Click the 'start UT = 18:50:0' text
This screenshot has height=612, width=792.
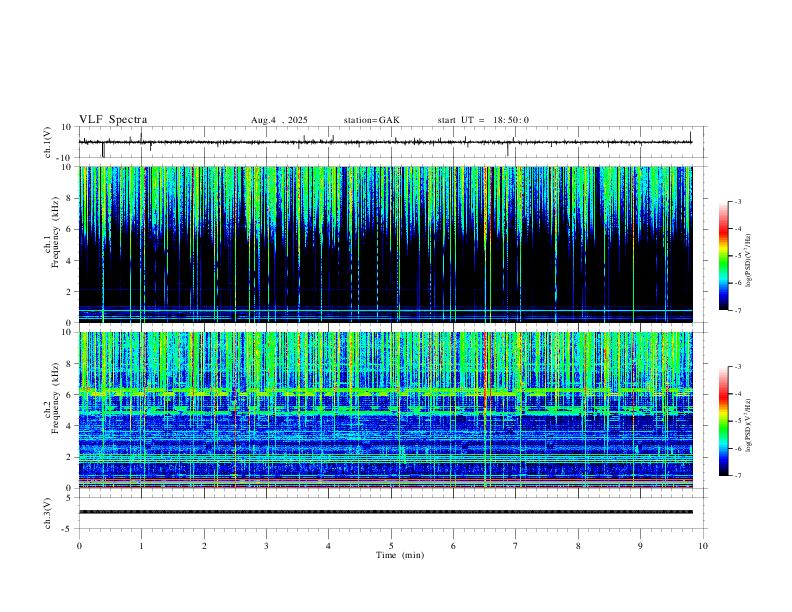(483, 120)
